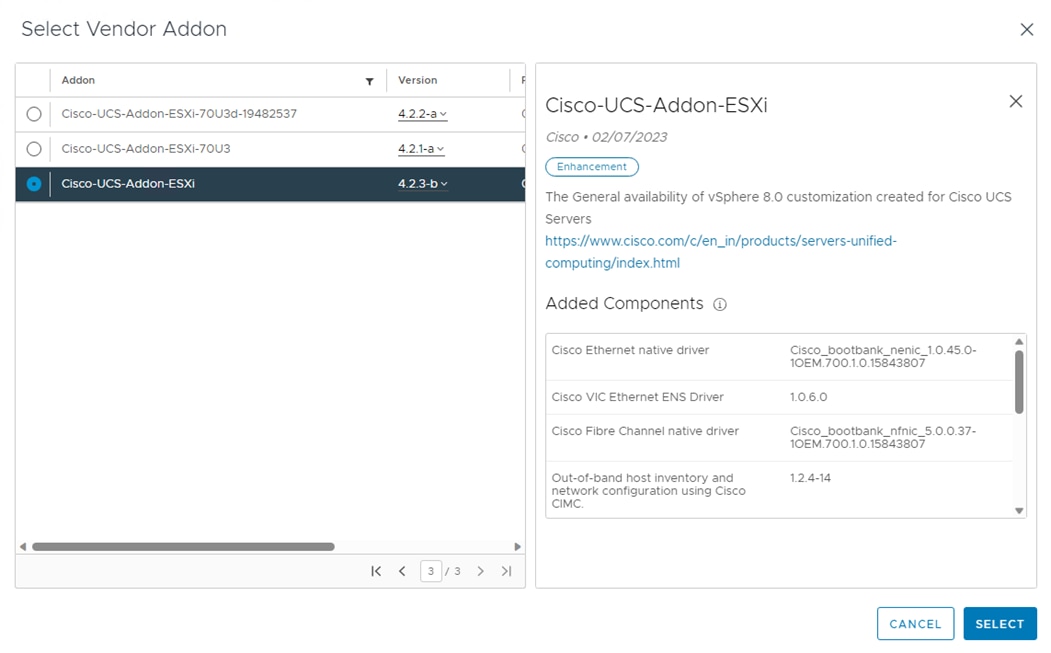Open the 4.2.1-a version dropdown
This screenshot has width=1051, height=653.
point(422,149)
